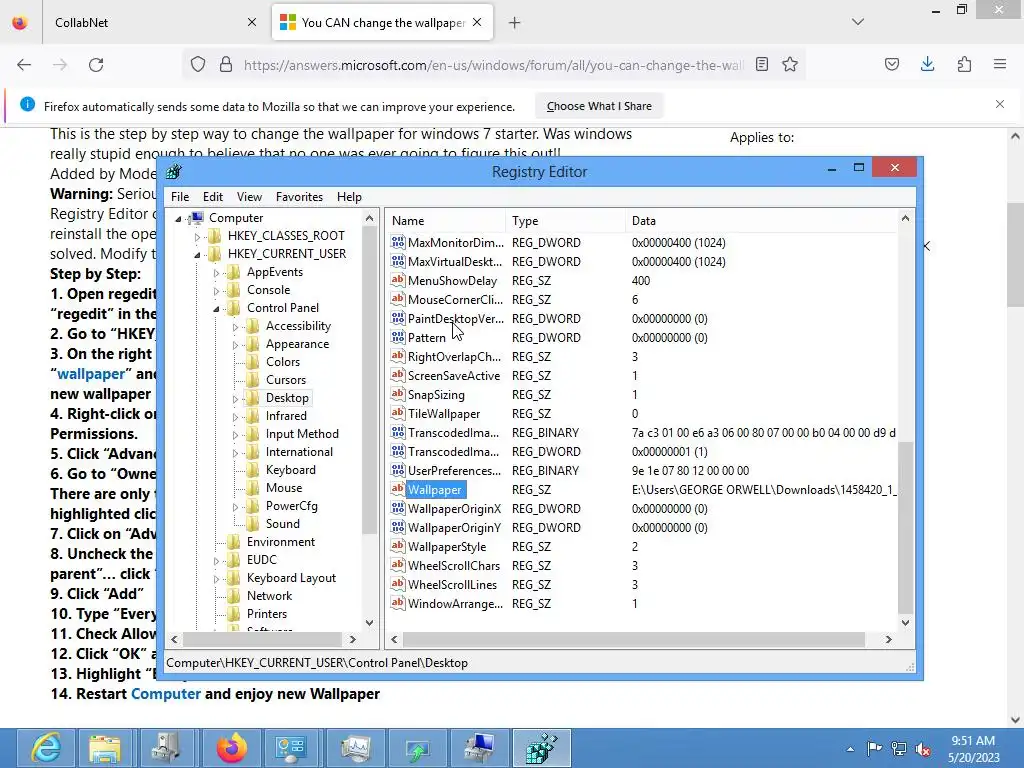Open the Registry Editor View menu
1024x768 pixels.
click(x=249, y=197)
